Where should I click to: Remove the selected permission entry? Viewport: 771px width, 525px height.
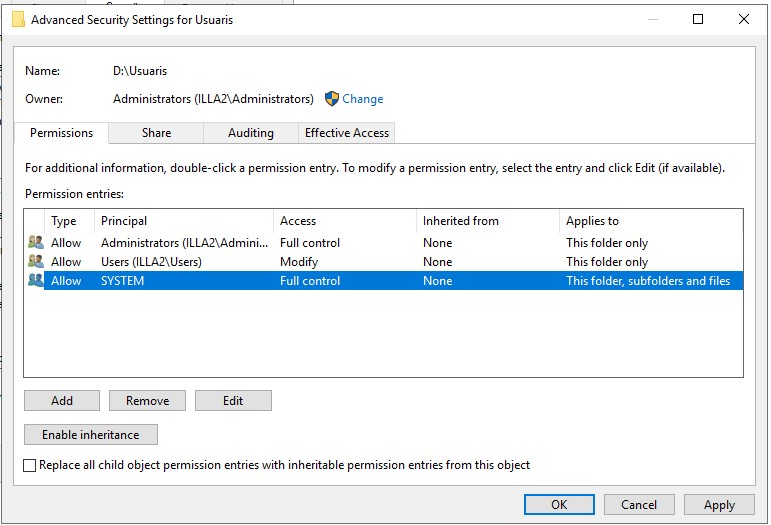[x=147, y=401]
